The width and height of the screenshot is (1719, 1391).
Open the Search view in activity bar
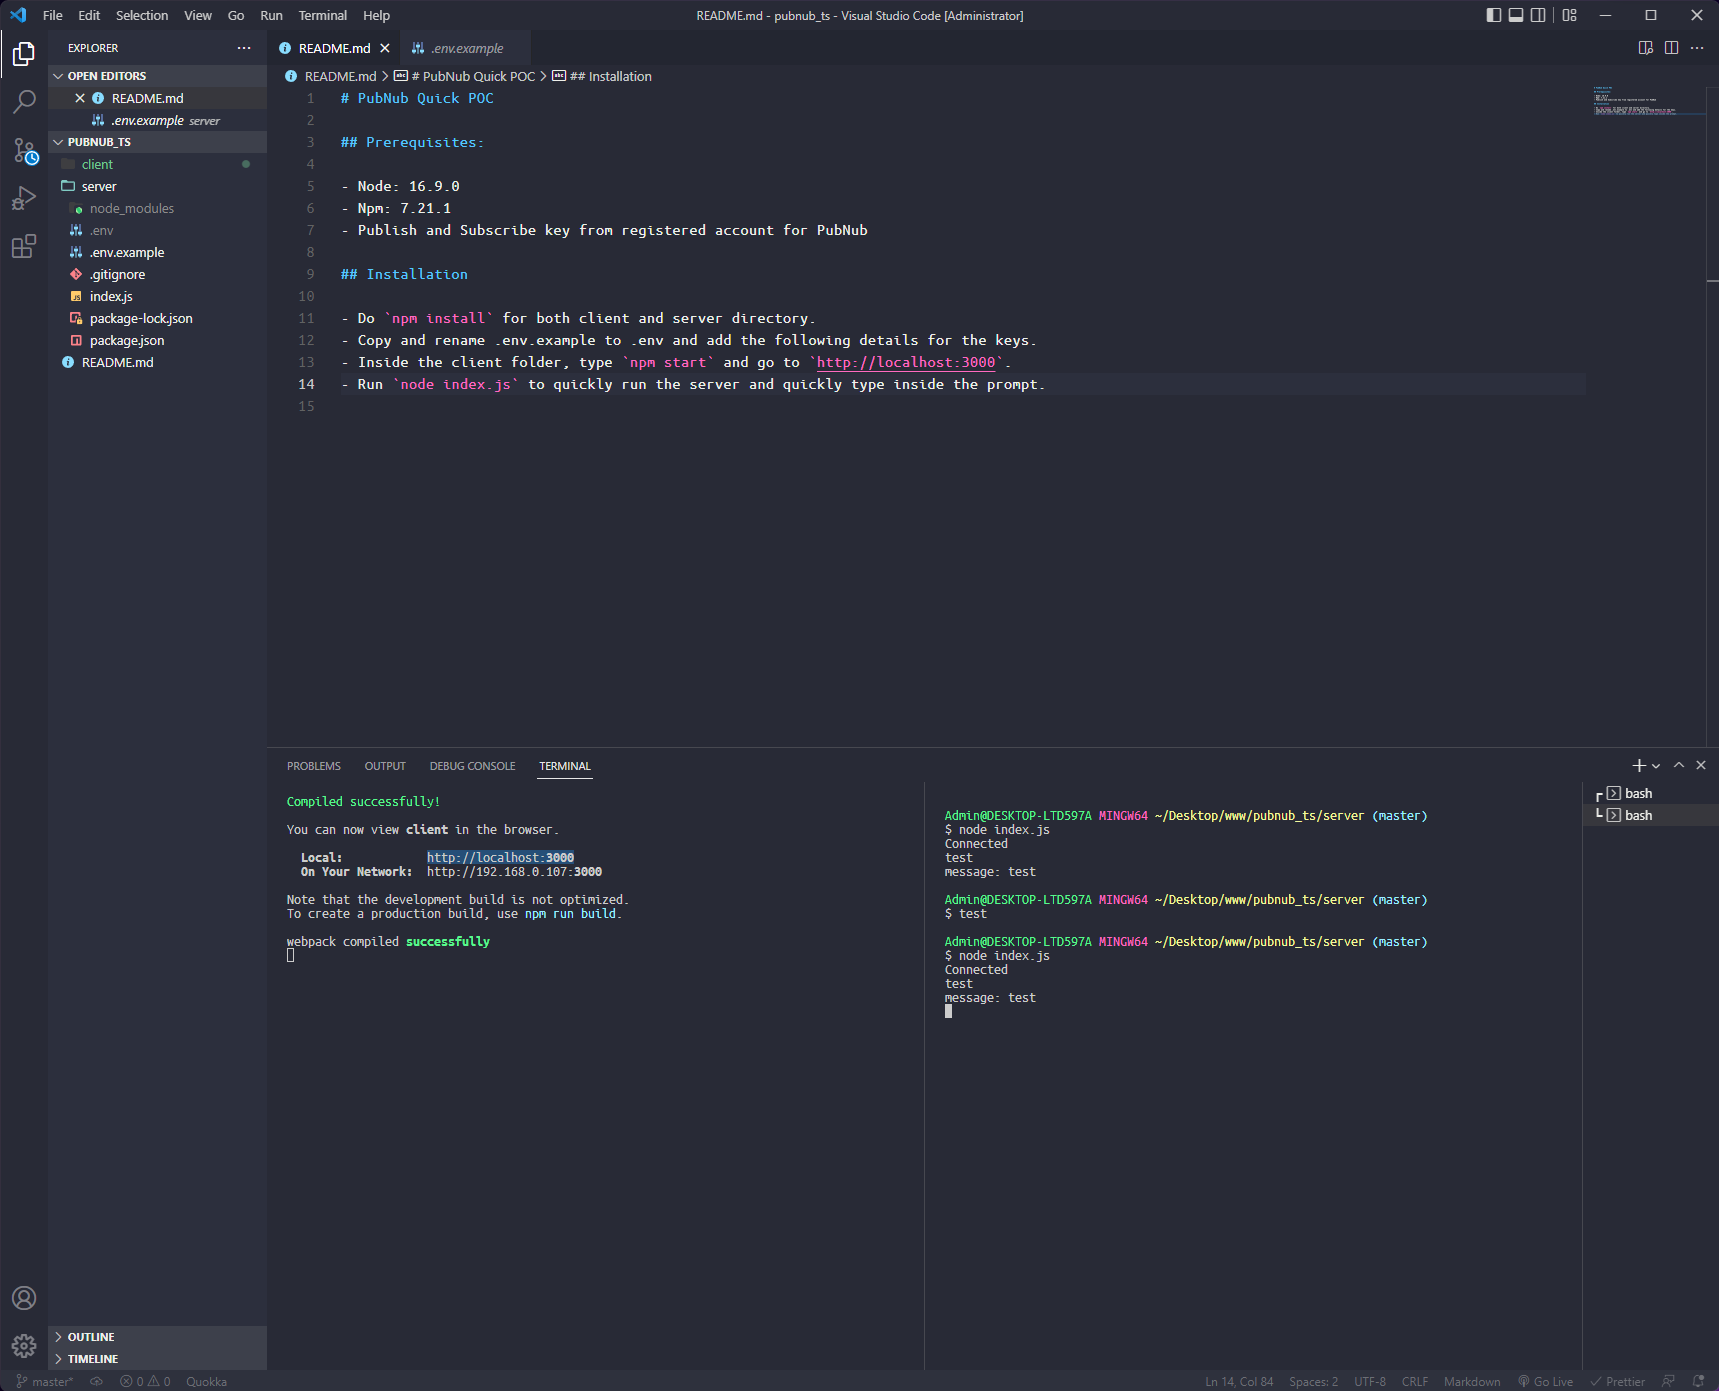click(24, 101)
